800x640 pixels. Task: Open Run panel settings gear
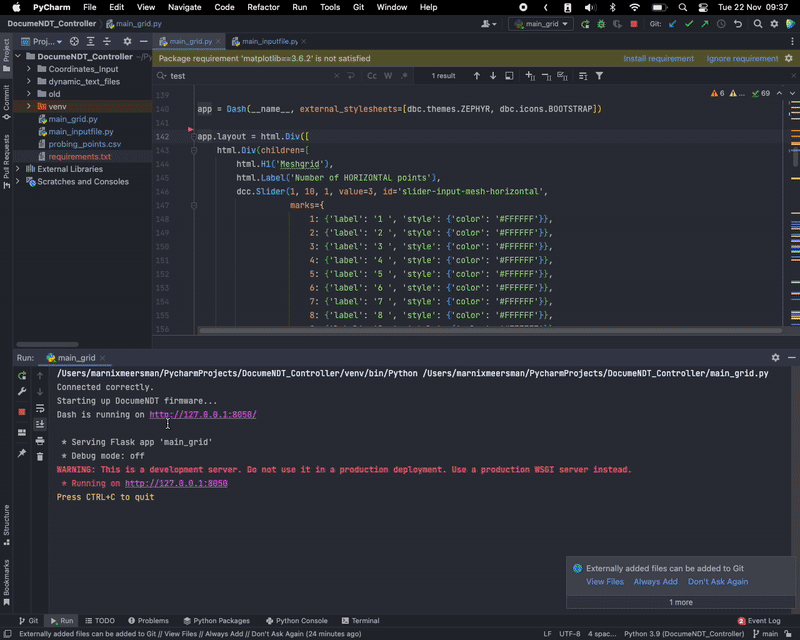point(776,358)
